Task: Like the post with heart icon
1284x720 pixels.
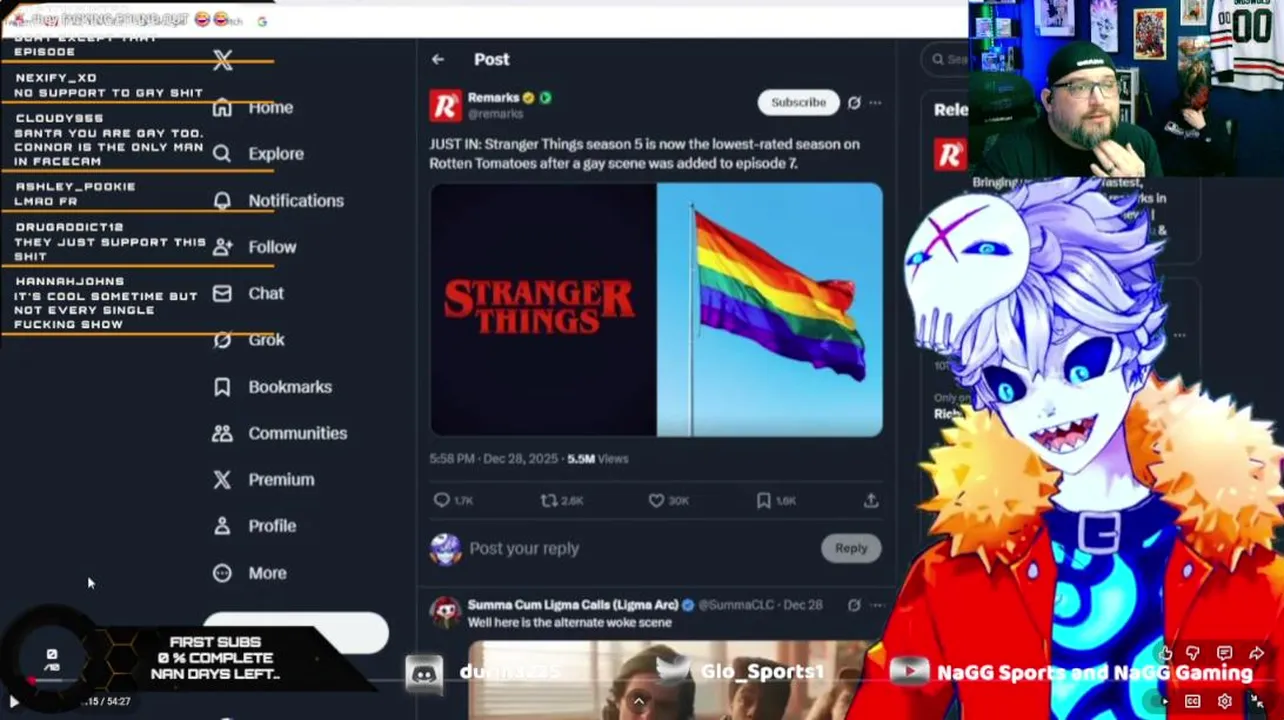Action: coord(656,500)
